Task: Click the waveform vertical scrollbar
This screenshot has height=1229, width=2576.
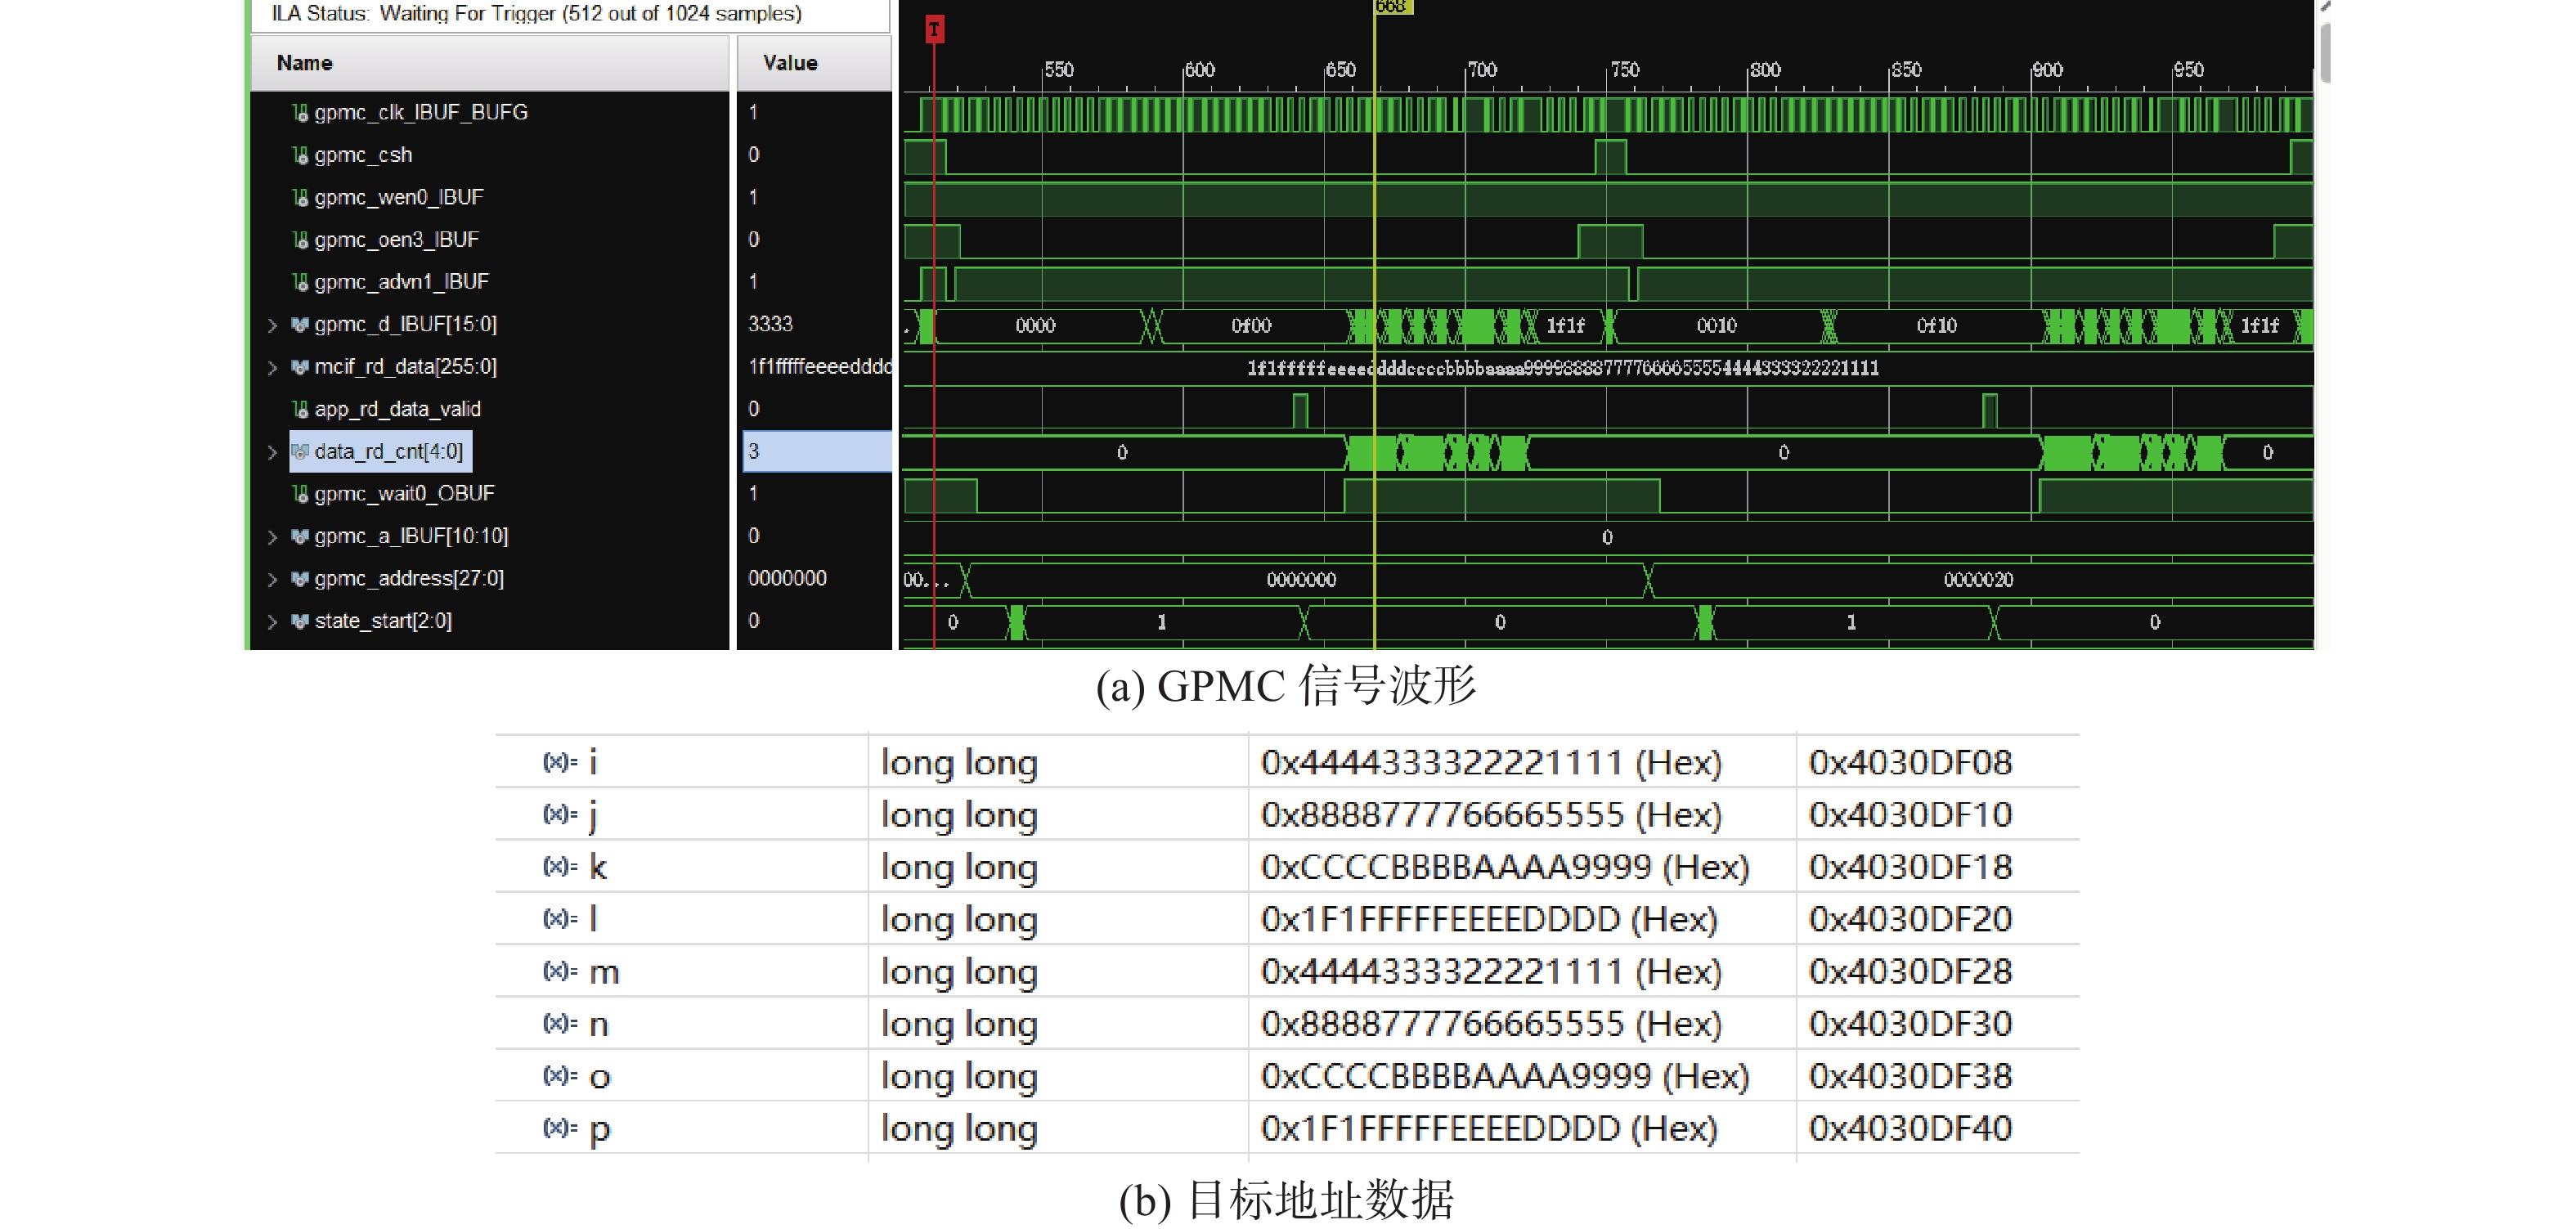Action: pyautogui.click(x=2325, y=52)
